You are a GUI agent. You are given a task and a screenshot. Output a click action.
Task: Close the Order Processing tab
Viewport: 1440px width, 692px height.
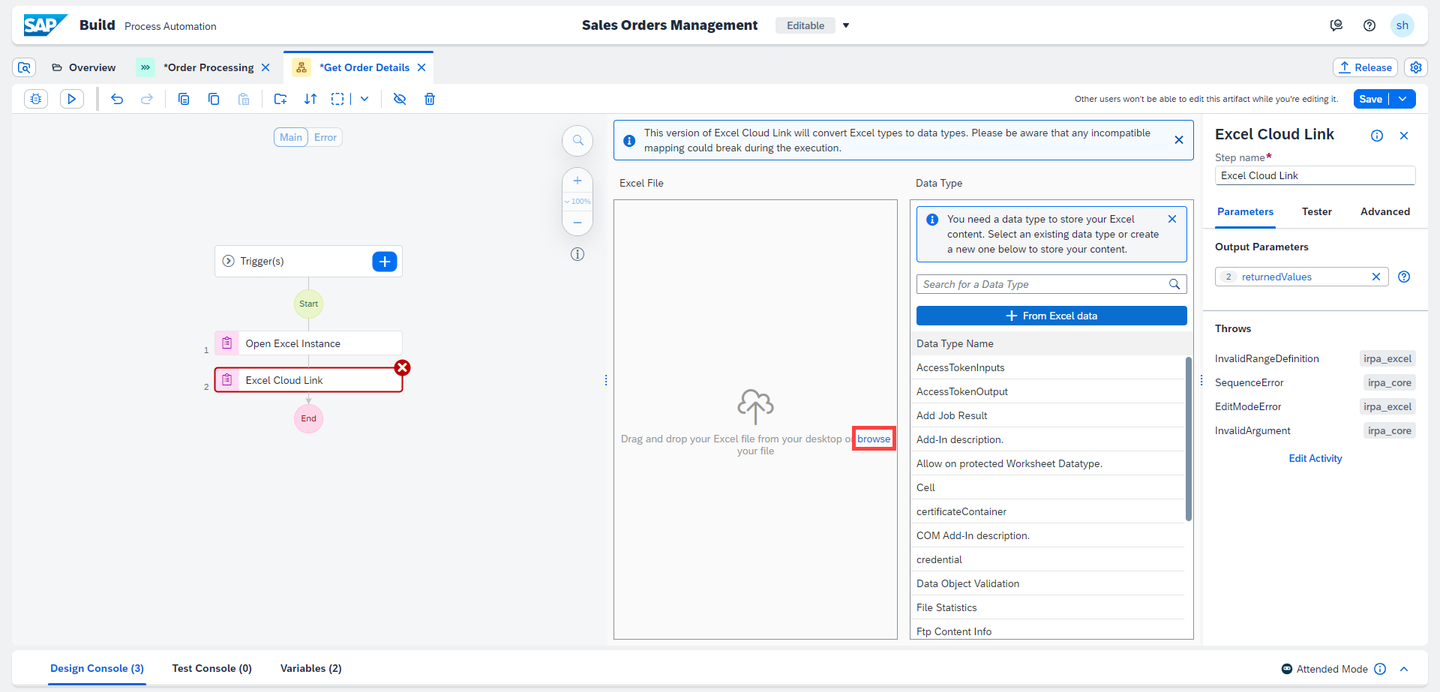click(x=265, y=67)
